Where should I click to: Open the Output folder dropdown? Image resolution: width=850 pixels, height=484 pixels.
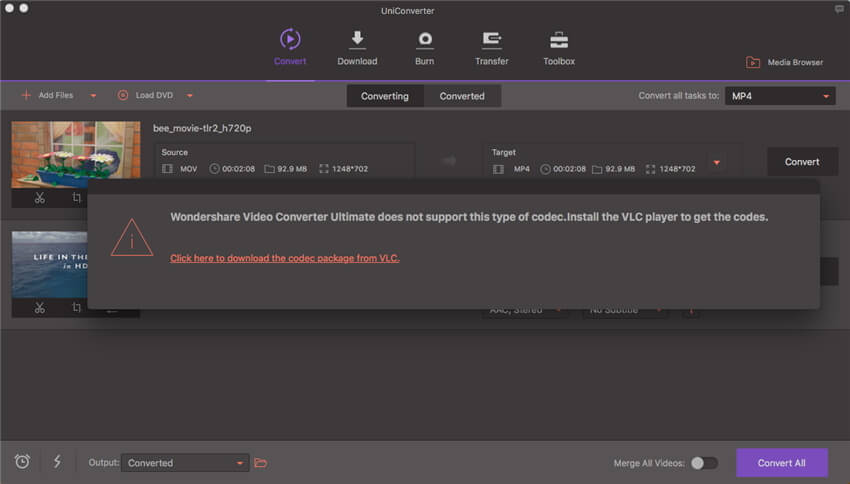click(185, 463)
